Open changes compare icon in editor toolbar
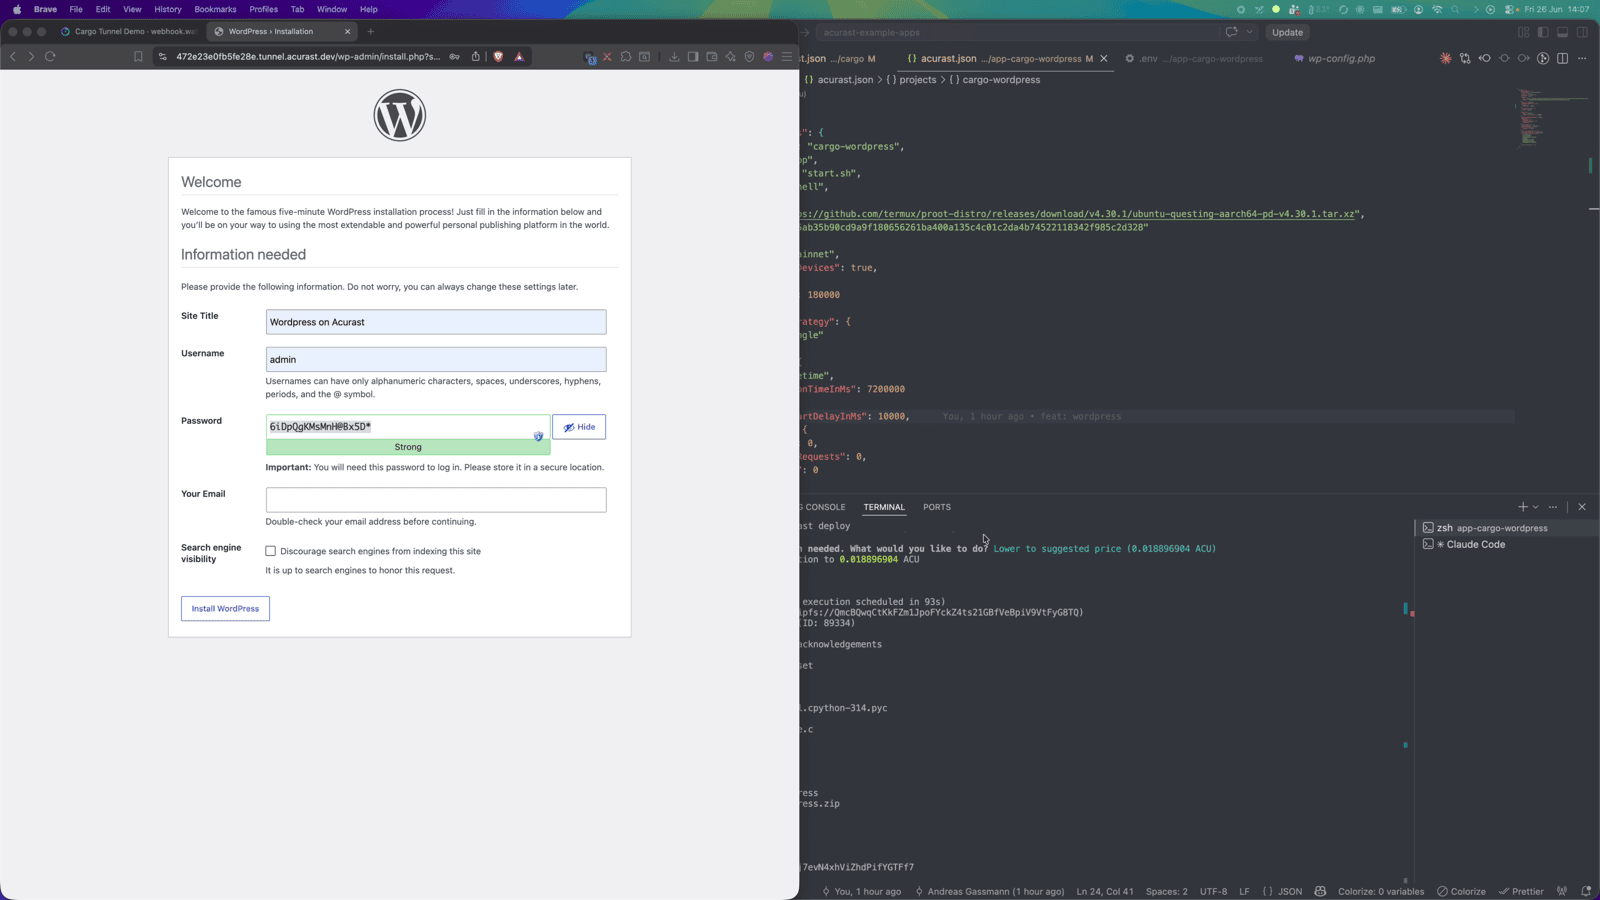The height and width of the screenshot is (900, 1600). coord(1465,59)
